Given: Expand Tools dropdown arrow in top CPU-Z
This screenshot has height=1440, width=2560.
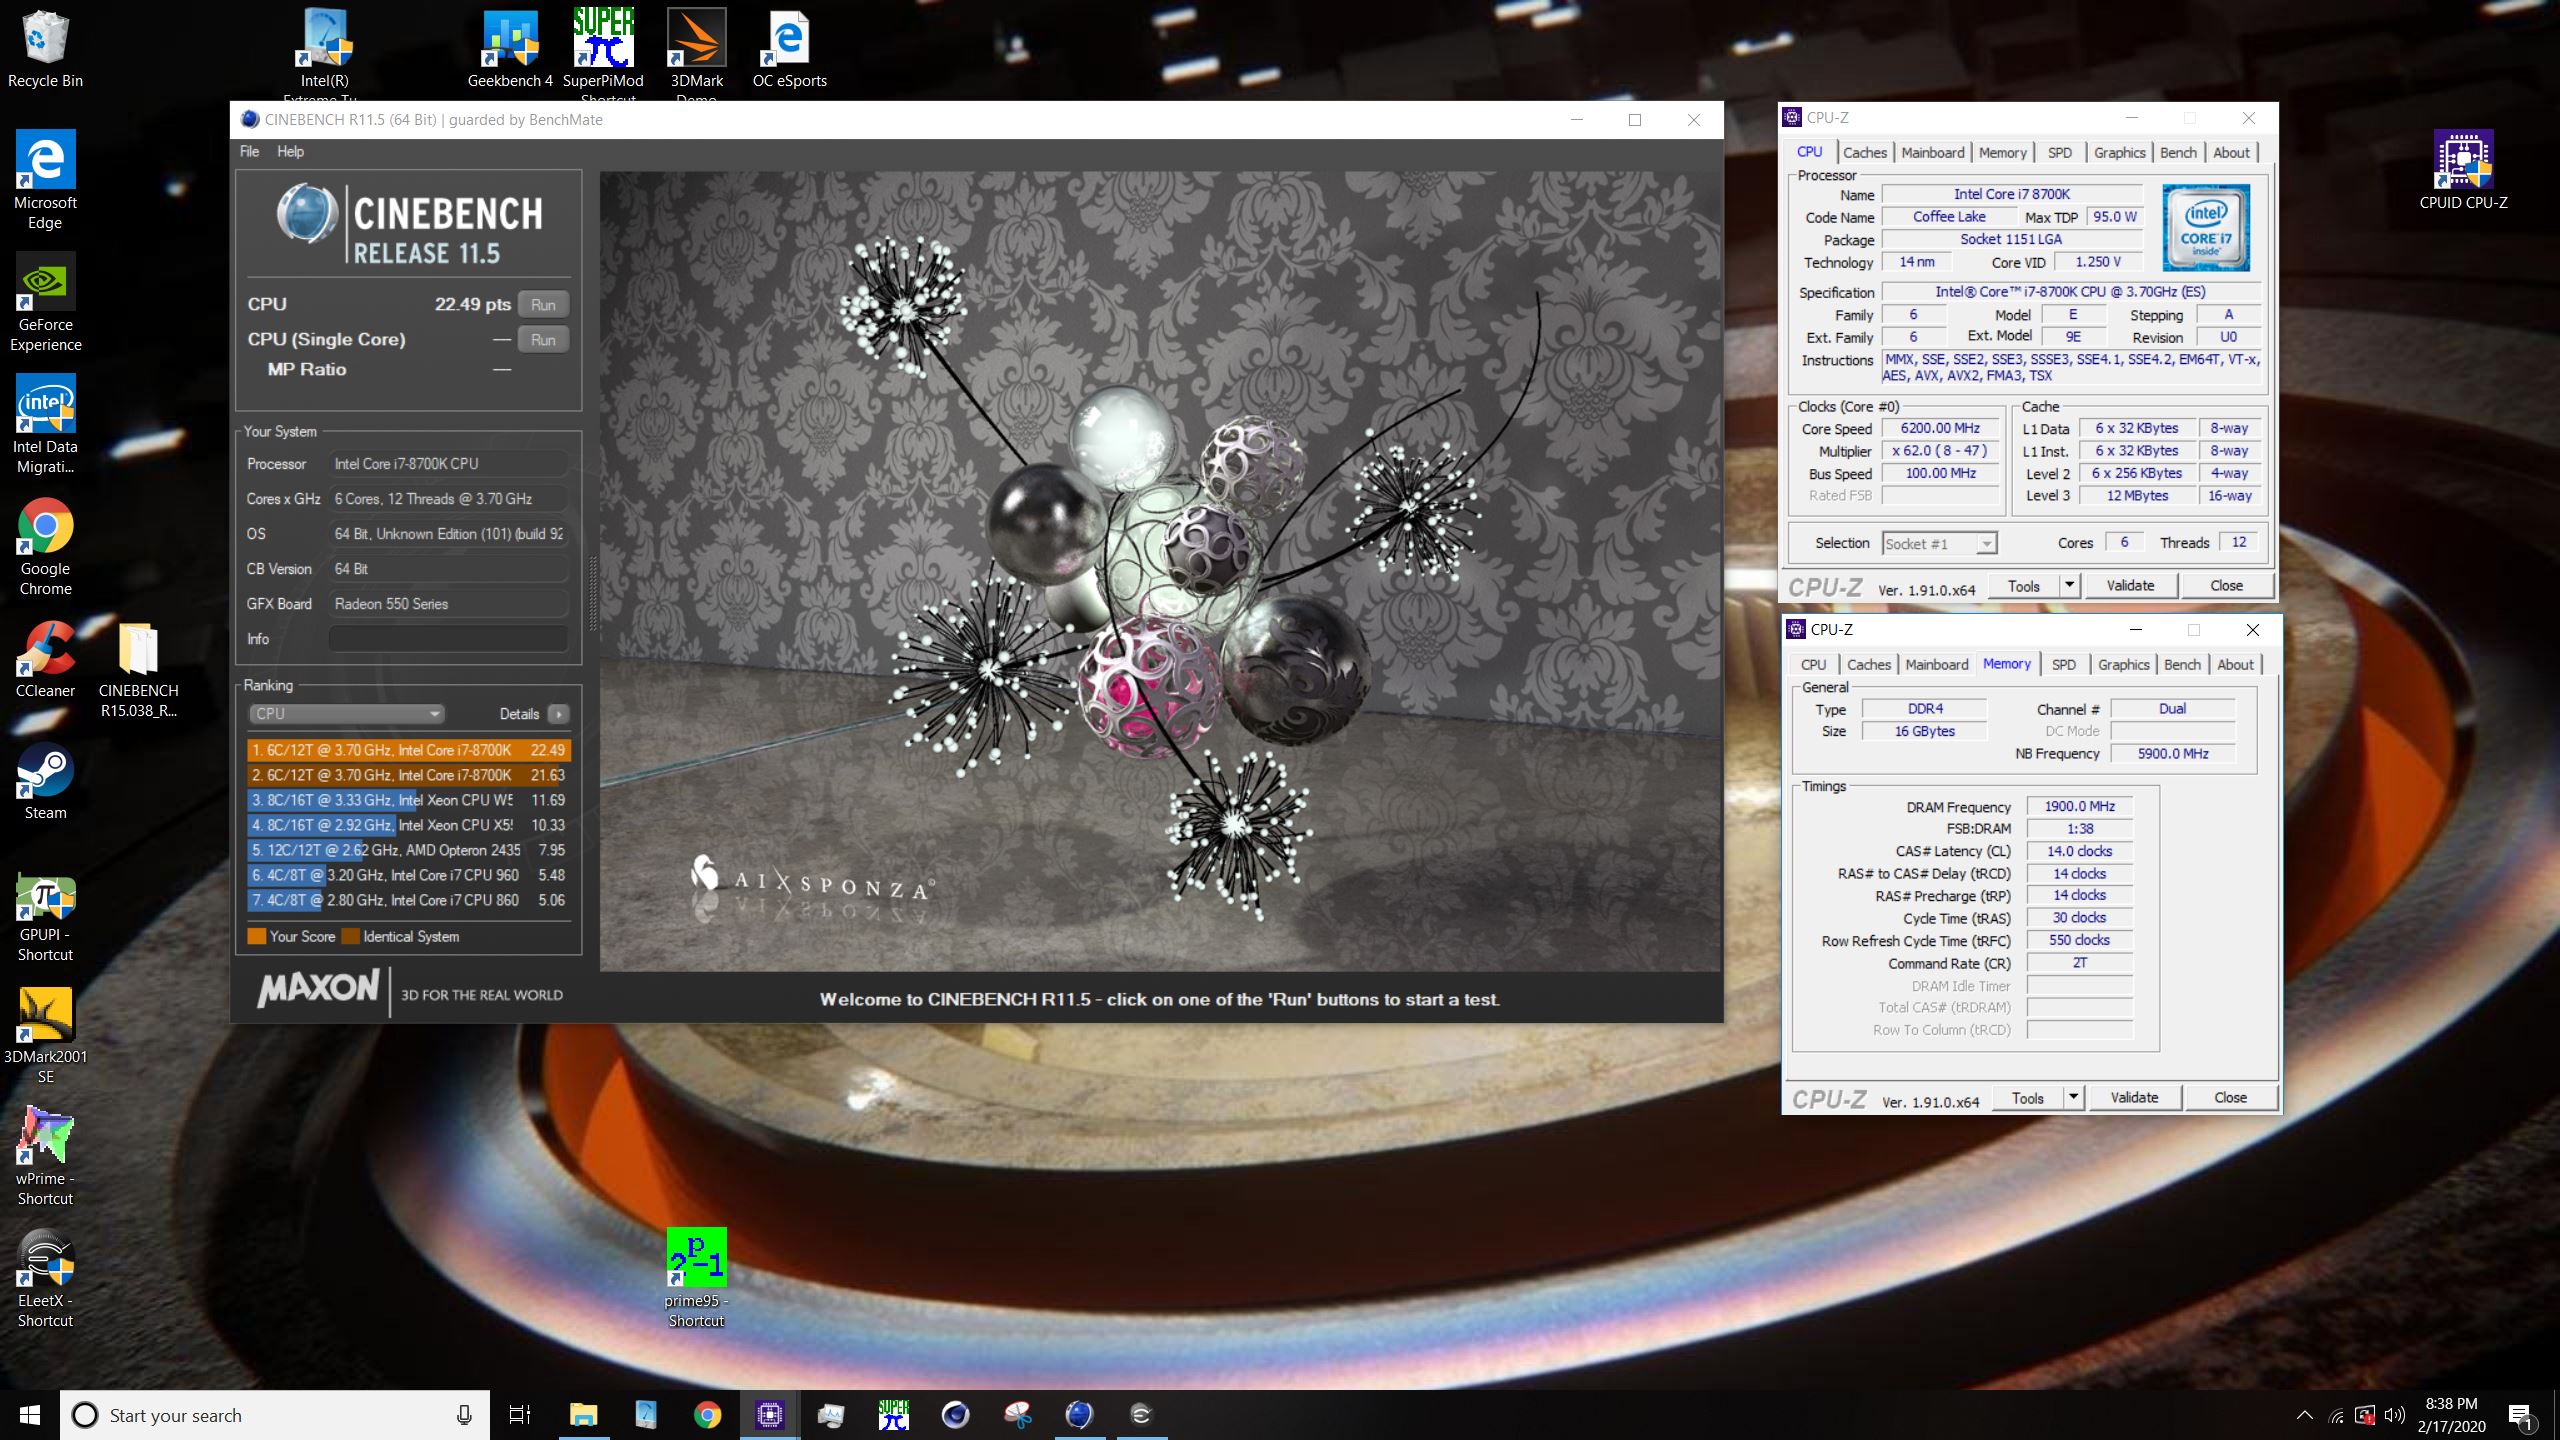Looking at the screenshot, I should 2070,586.
